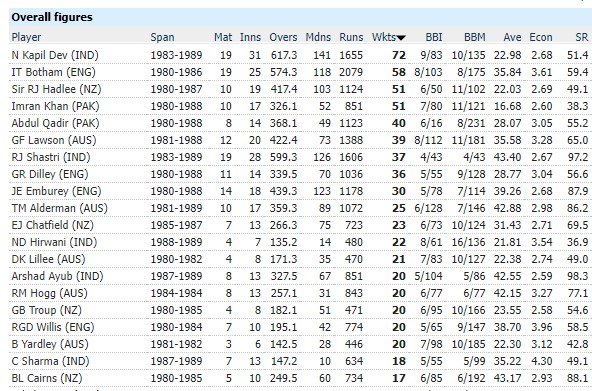Select Shastri's strike rate 97.2
The width and height of the screenshot is (592, 391).
click(x=578, y=157)
